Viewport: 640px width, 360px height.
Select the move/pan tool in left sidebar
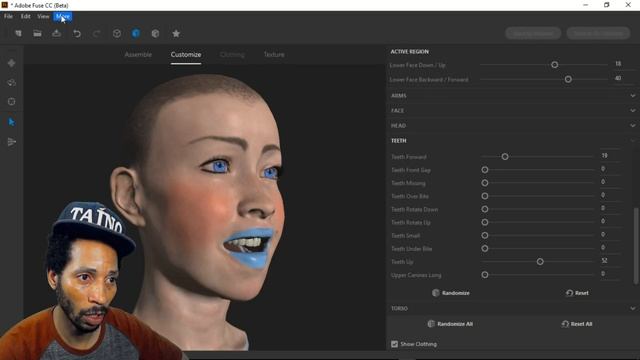pyautogui.click(x=11, y=63)
